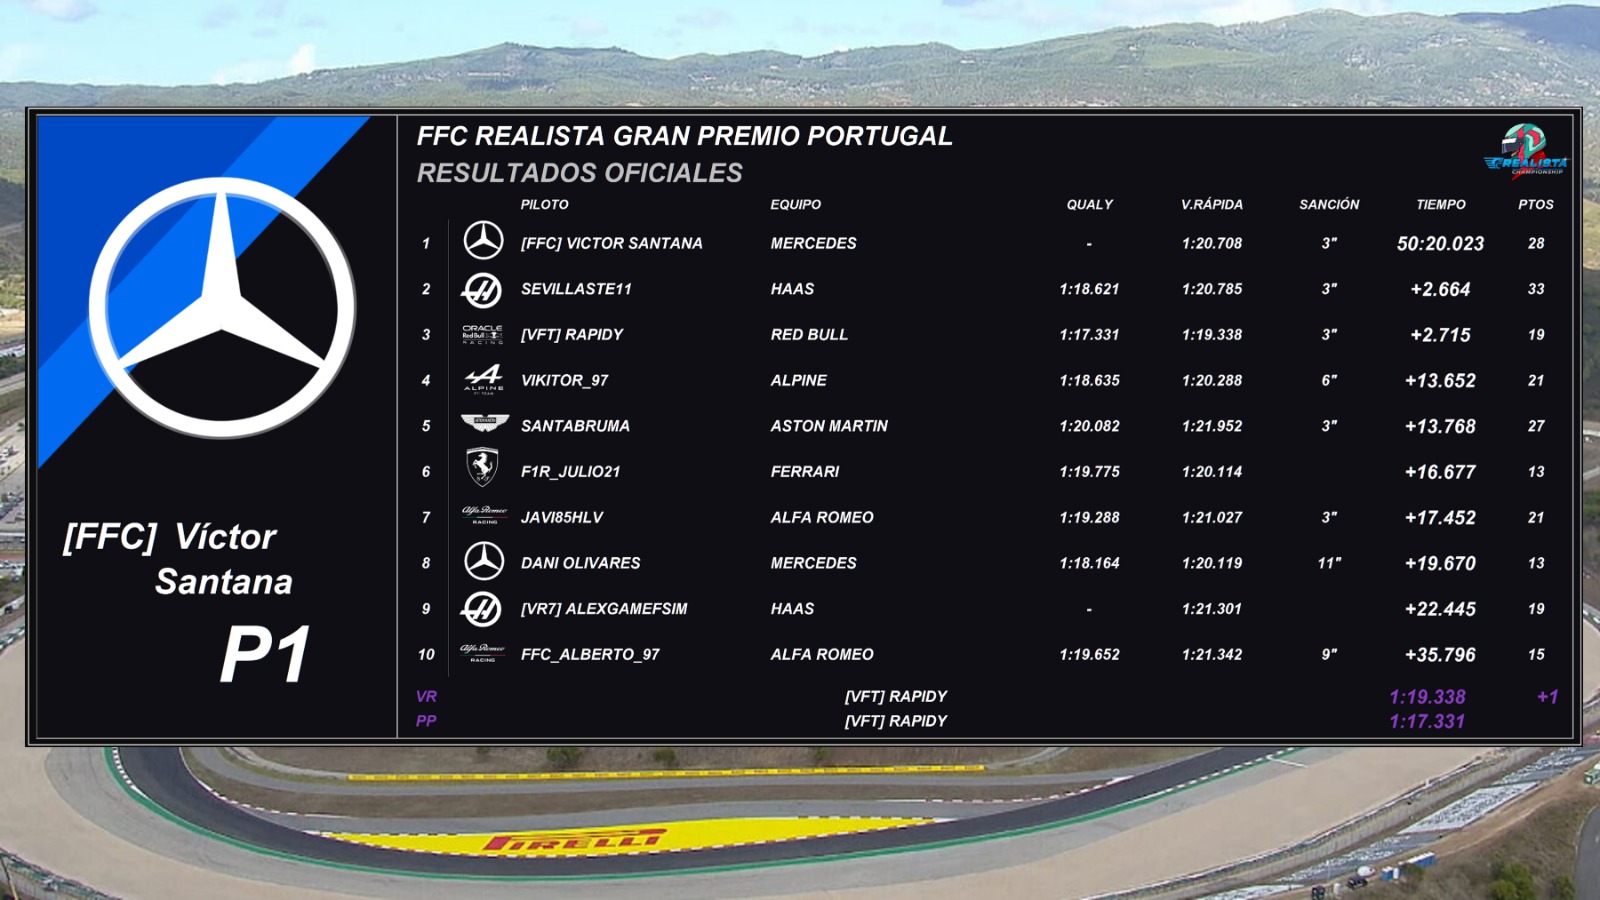Click winning time 50:20.023
The width and height of the screenshot is (1600, 900).
tap(1440, 243)
